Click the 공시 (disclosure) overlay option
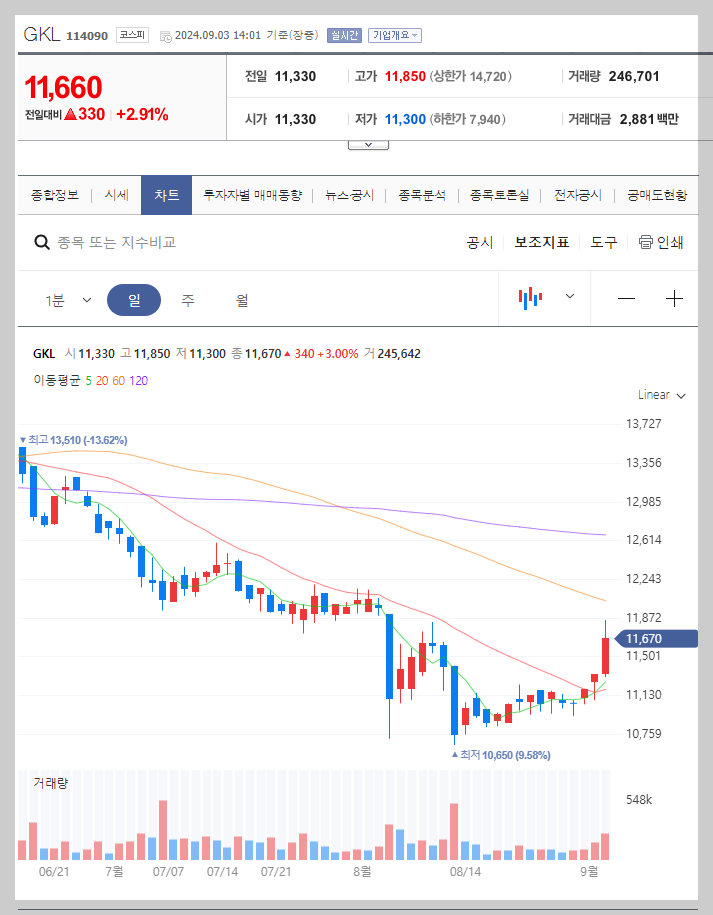 coord(480,242)
